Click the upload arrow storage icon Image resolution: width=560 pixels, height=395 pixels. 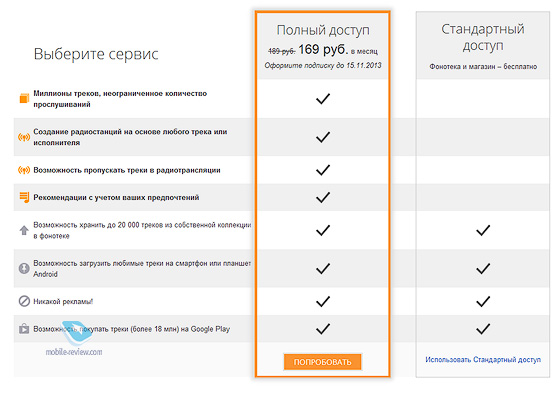[24, 230]
